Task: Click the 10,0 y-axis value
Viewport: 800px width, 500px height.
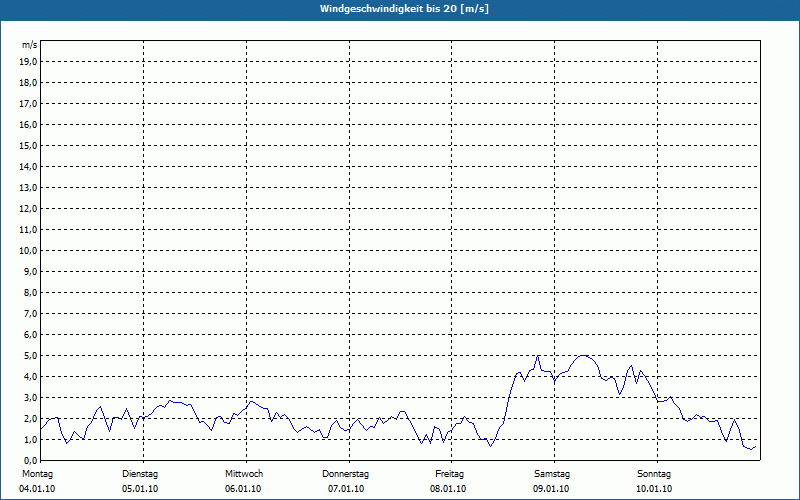Action: 29,251
